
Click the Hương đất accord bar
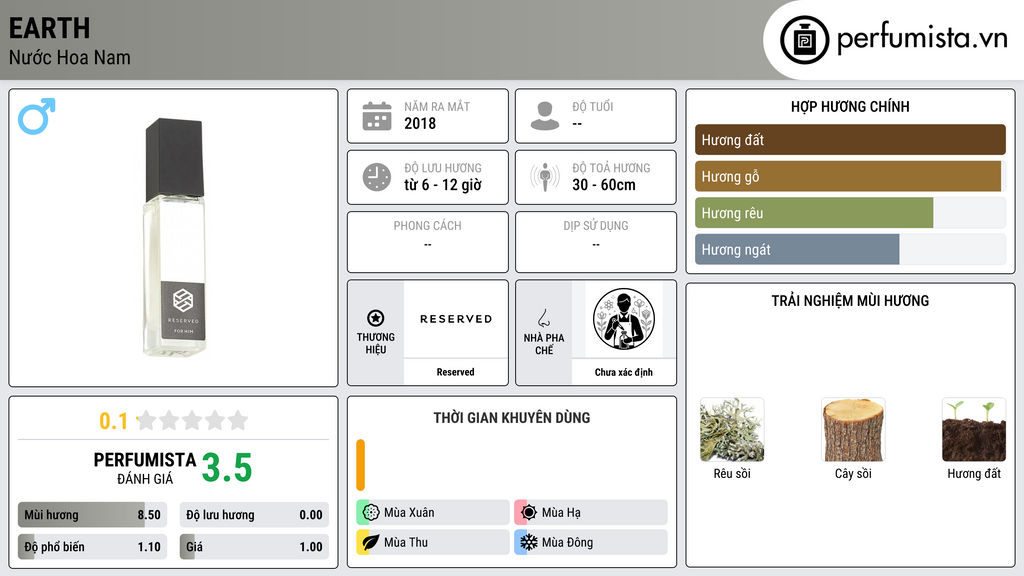click(x=850, y=140)
